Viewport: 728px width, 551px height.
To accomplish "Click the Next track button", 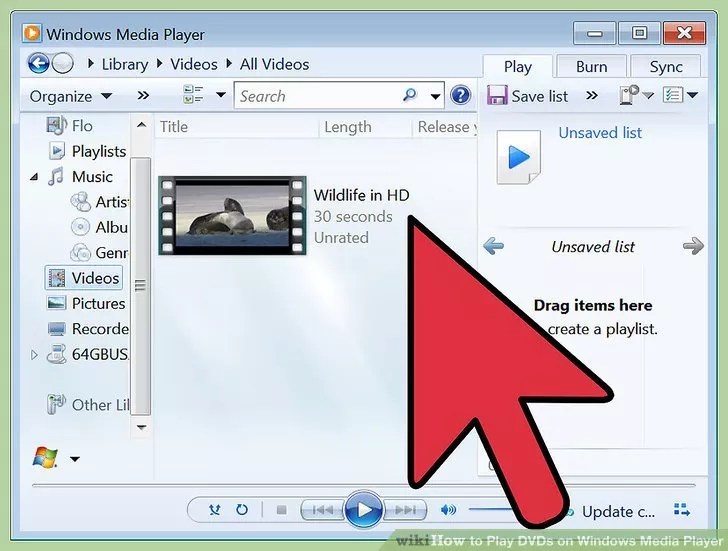I will point(404,510).
